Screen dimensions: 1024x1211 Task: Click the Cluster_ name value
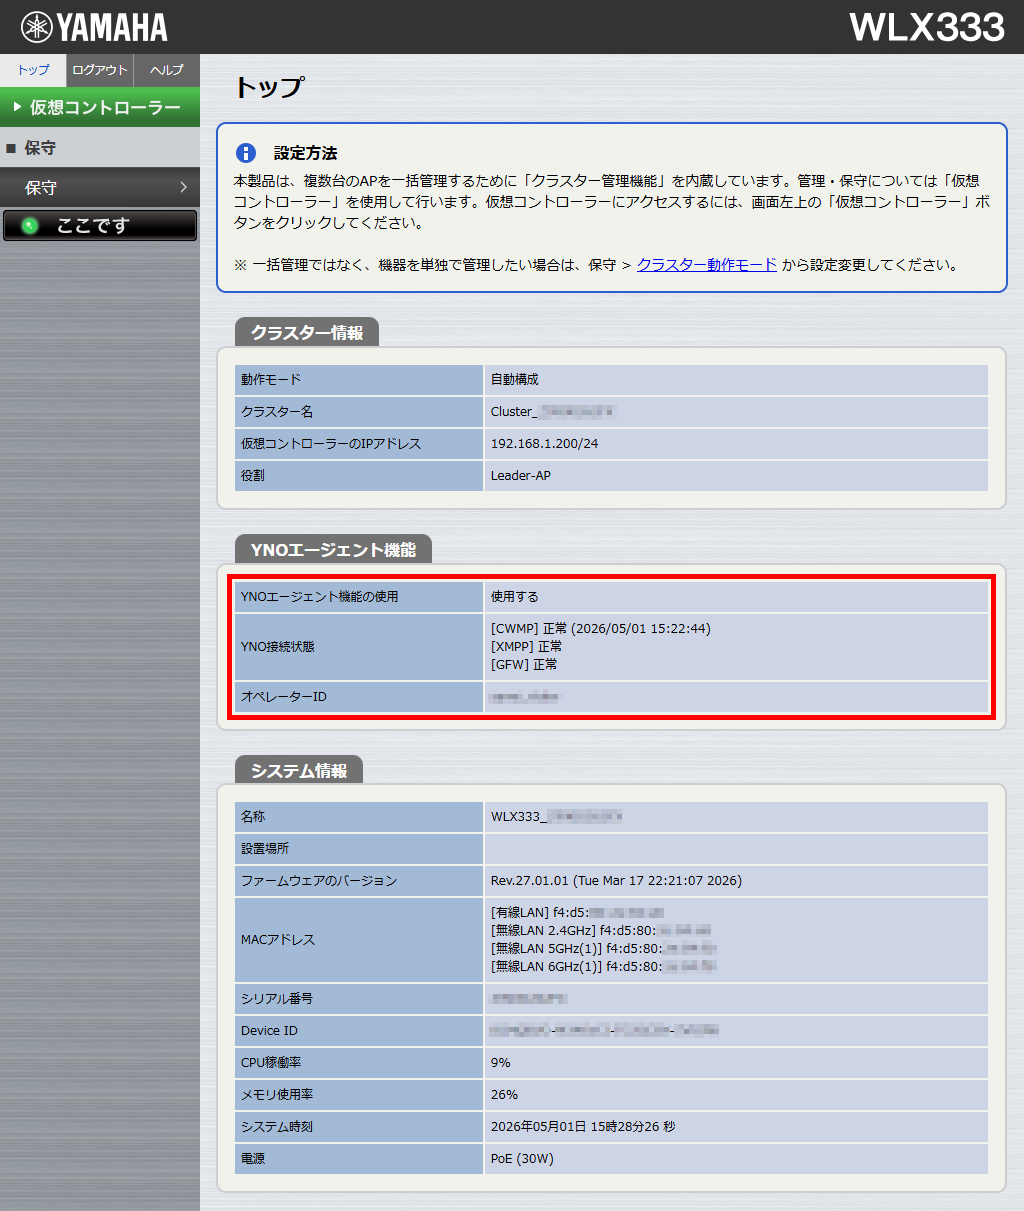(x=553, y=412)
